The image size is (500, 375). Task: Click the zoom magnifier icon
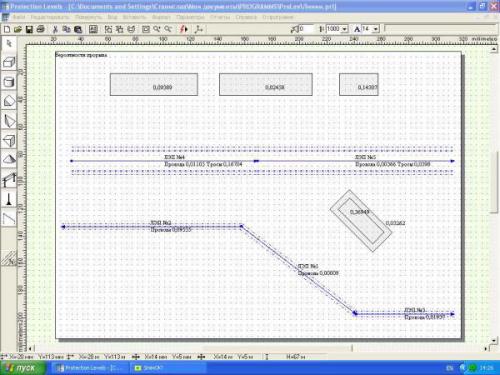pos(157,29)
